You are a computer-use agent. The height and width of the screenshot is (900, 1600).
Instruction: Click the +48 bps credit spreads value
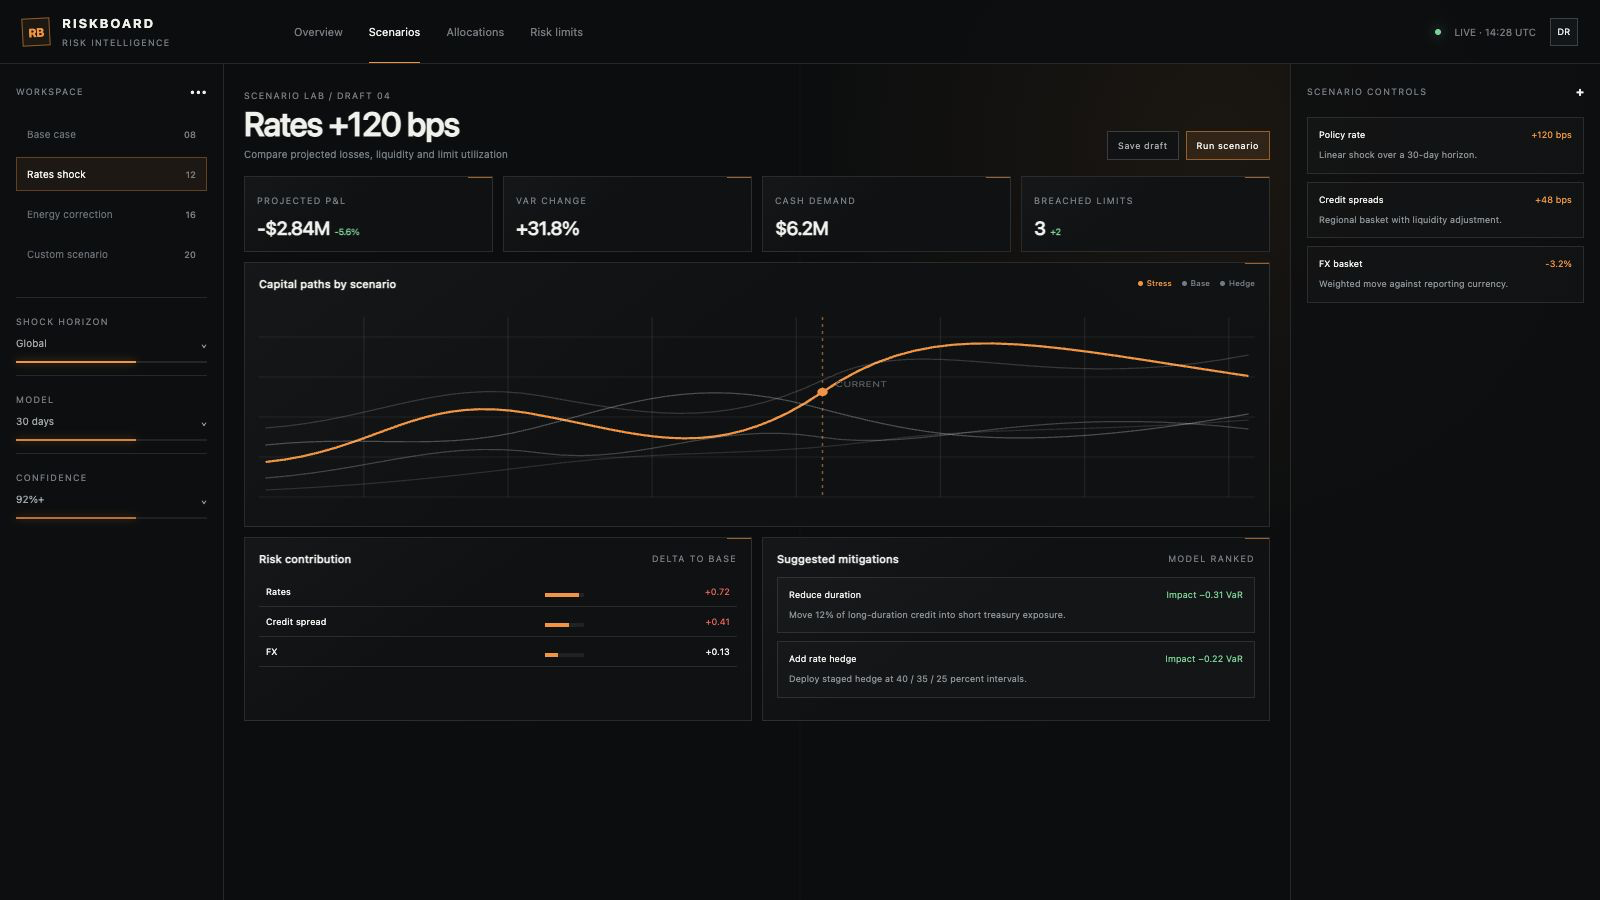[x=1553, y=200]
